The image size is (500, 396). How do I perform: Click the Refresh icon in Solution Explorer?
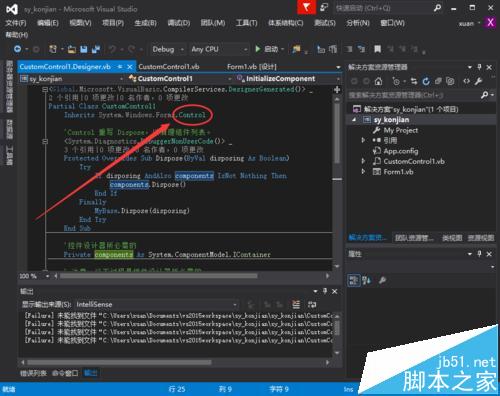click(x=426, y=81)
